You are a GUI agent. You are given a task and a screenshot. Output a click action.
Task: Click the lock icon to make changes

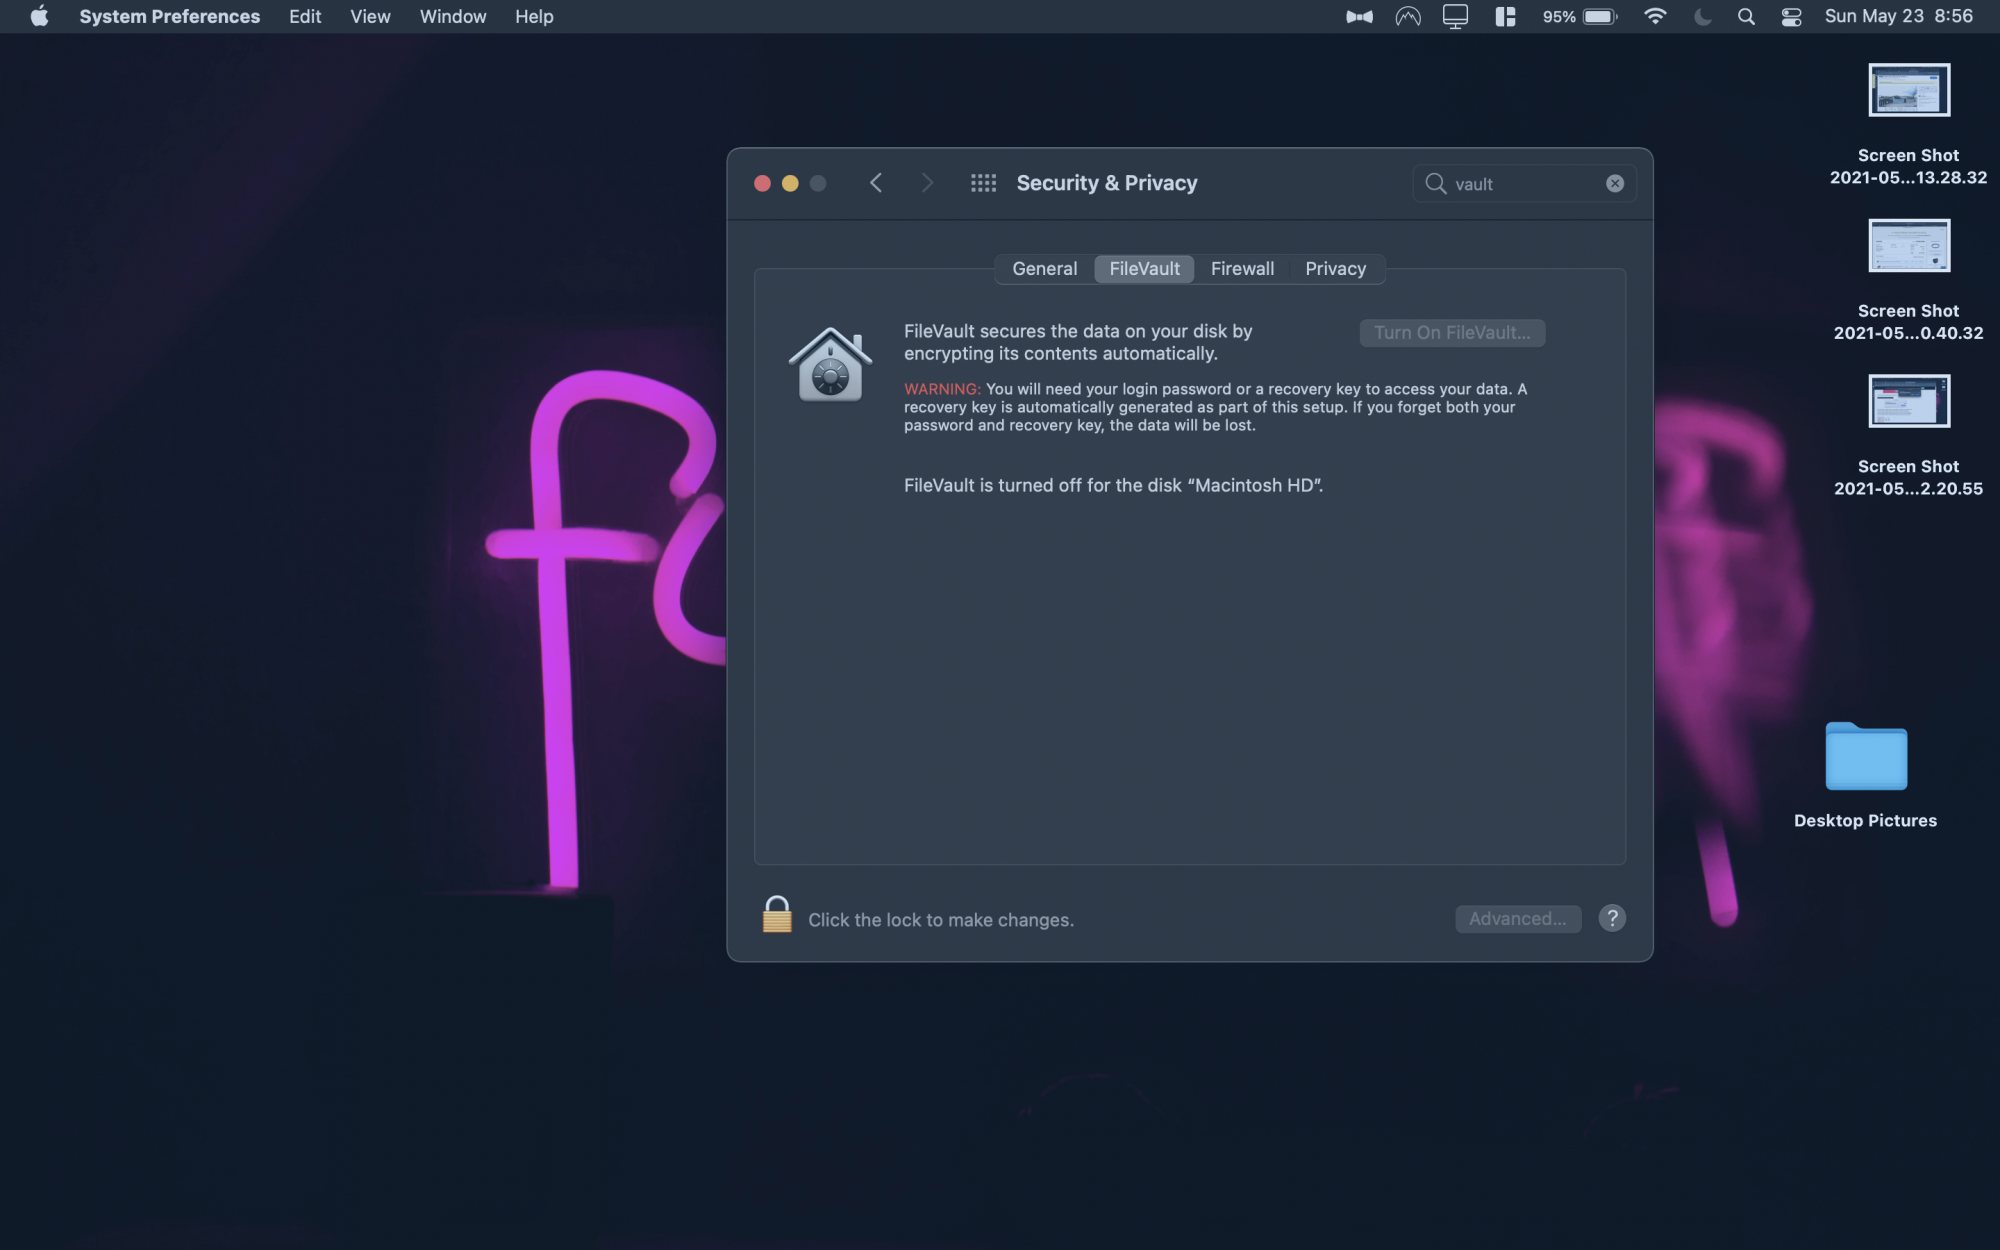click(777, 915)
